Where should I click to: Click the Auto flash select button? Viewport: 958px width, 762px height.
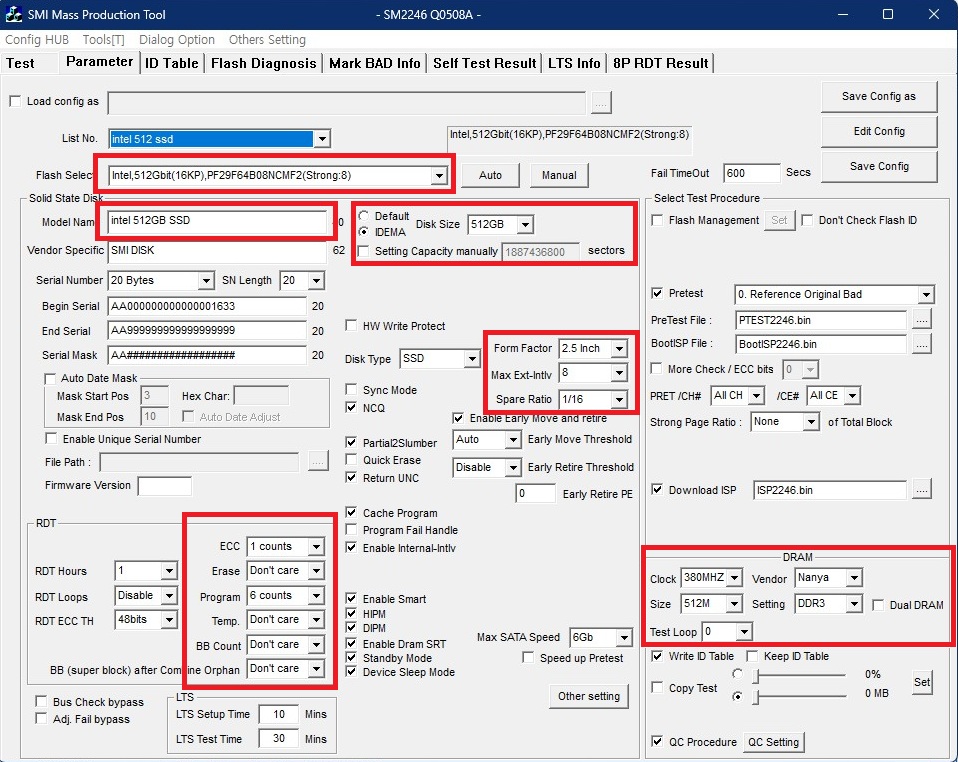pyautogui.click(x=490, y=175)
